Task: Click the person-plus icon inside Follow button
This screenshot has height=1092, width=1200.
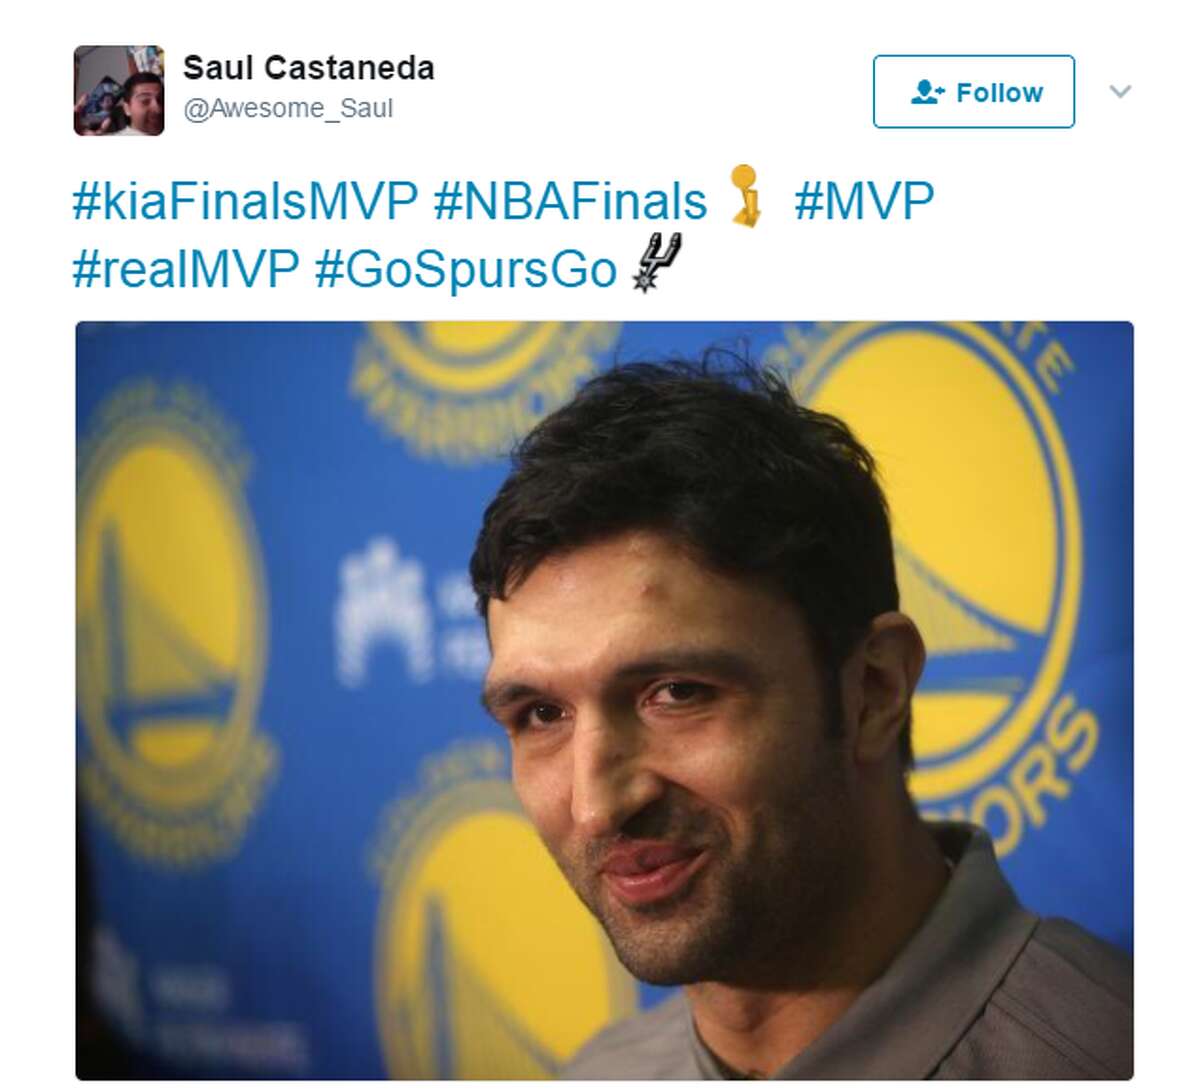Action: point(927,93)
